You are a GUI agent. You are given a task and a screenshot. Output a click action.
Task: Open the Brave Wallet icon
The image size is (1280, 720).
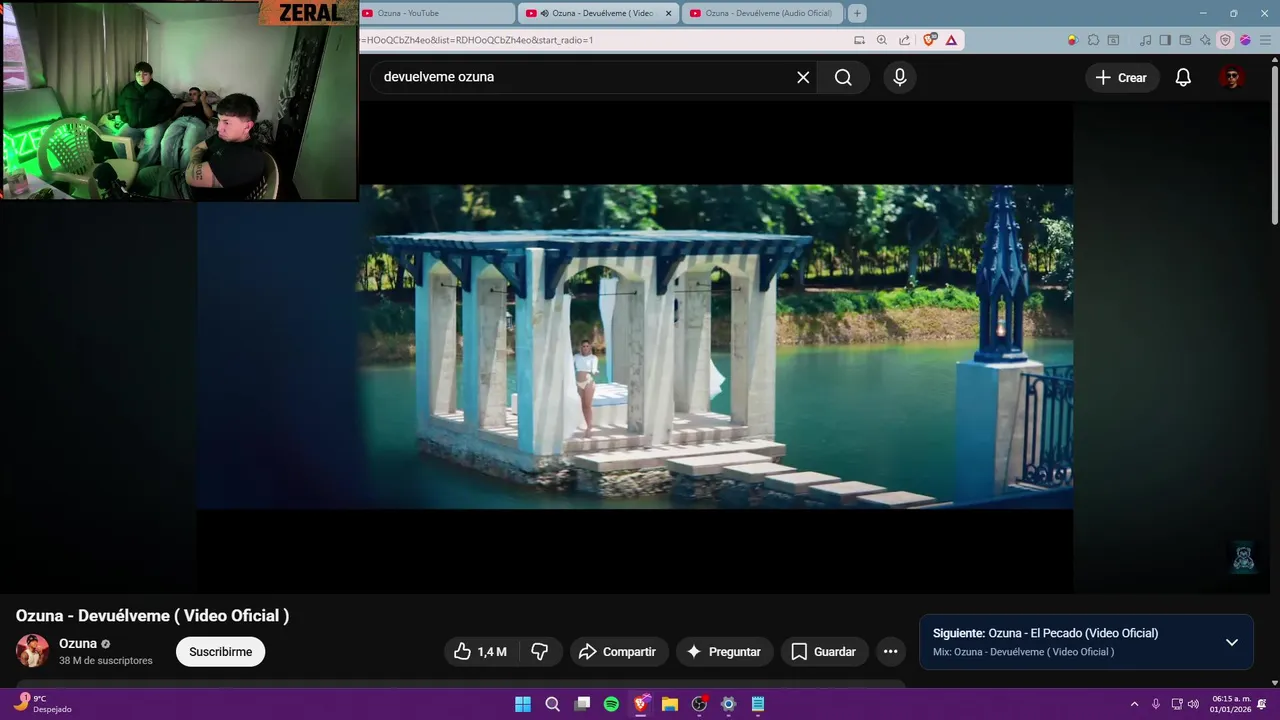(x=1185, y=40)
